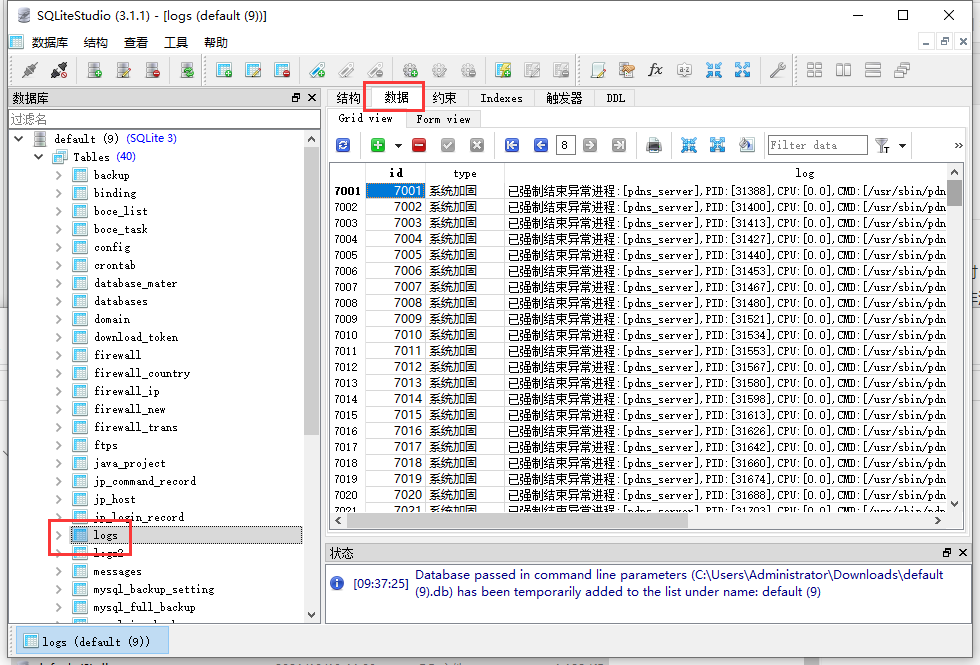Expand the firewall_ip table node
The image size is (980, 665).
pos(59,391)
